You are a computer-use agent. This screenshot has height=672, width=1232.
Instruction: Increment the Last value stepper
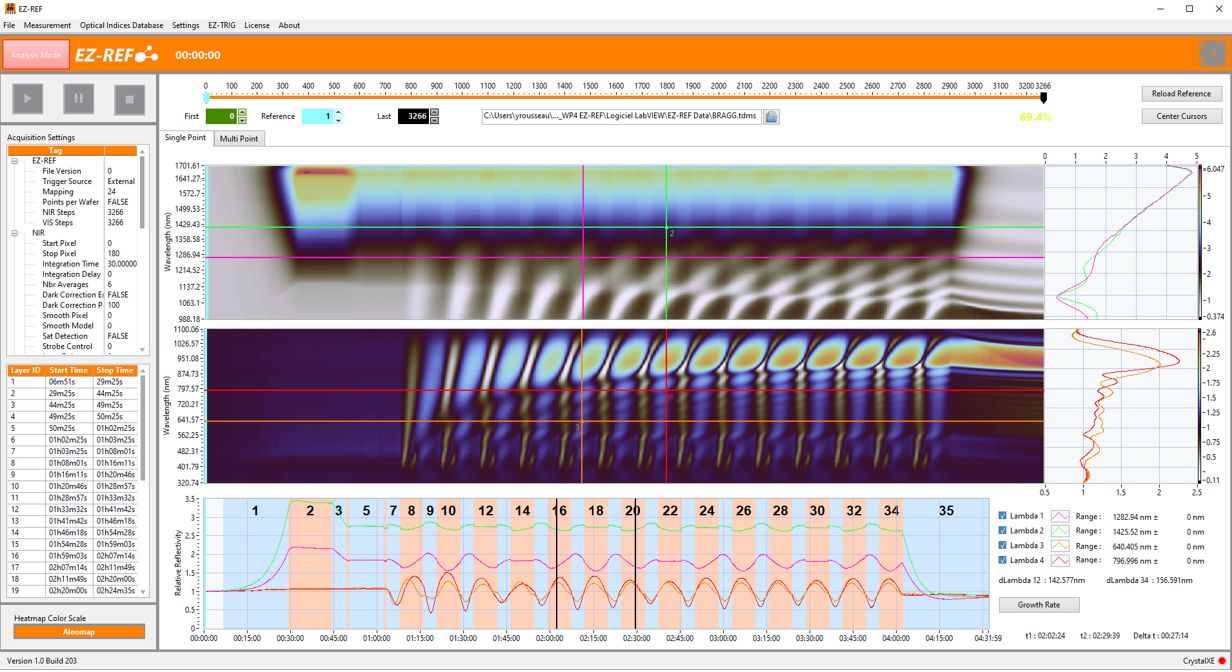pyautogui.click(x=434, y=113)
